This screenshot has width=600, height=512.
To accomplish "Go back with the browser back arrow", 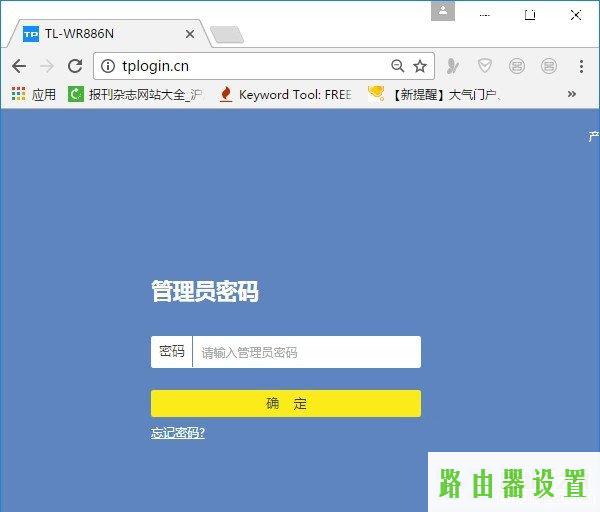I will pyautogui.click(x=18, y=66).
